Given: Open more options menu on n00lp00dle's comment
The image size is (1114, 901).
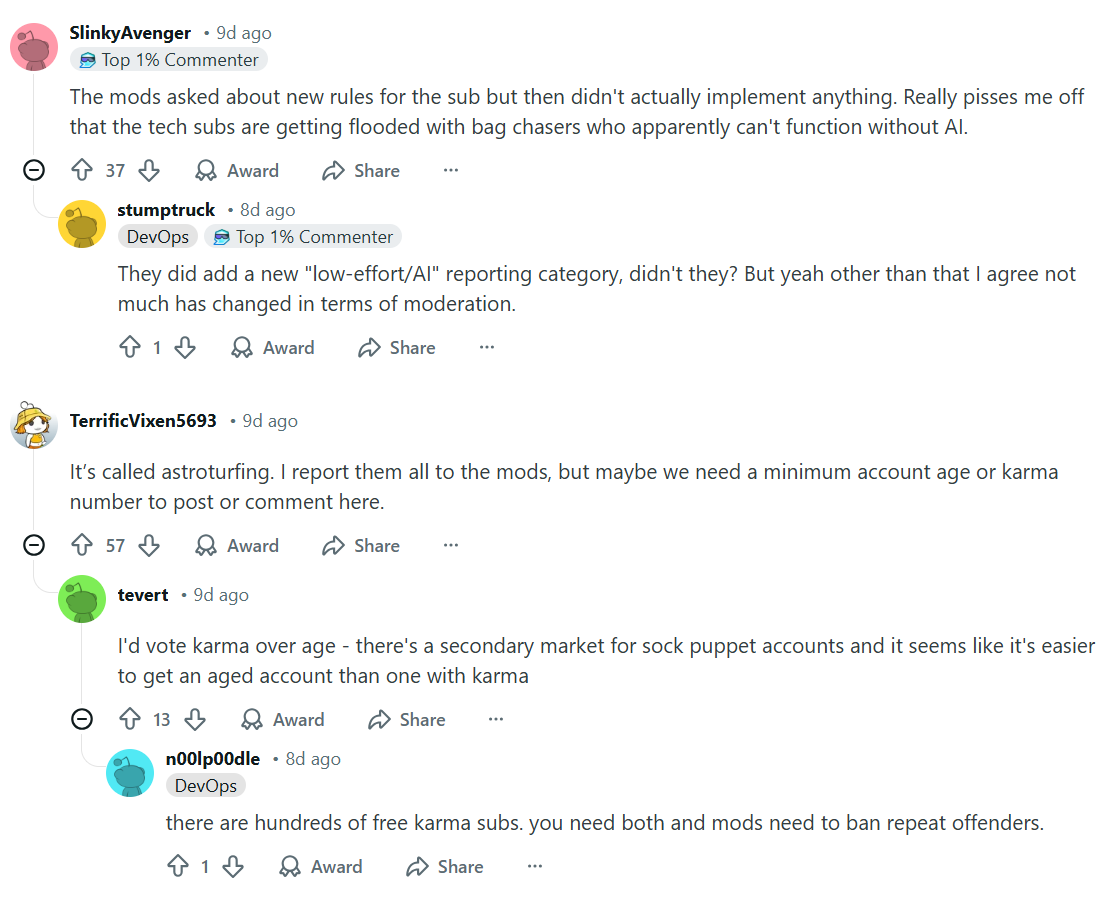Looking at the screenshot, I should [x=534, y=866].
